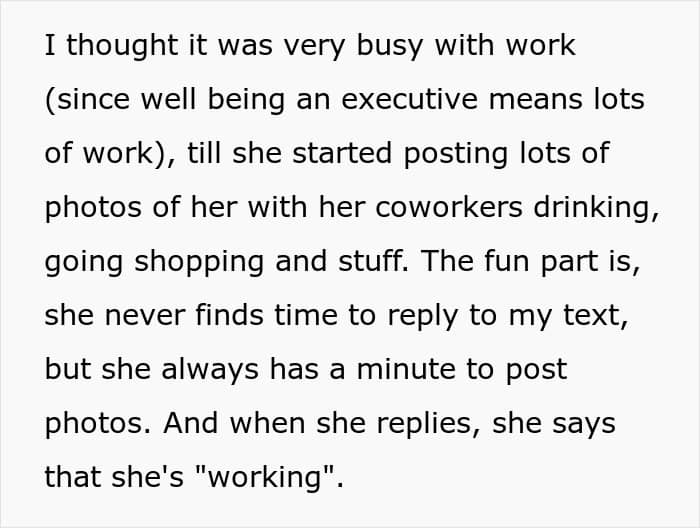Click the word "drinking," in the paragraph

596,208
